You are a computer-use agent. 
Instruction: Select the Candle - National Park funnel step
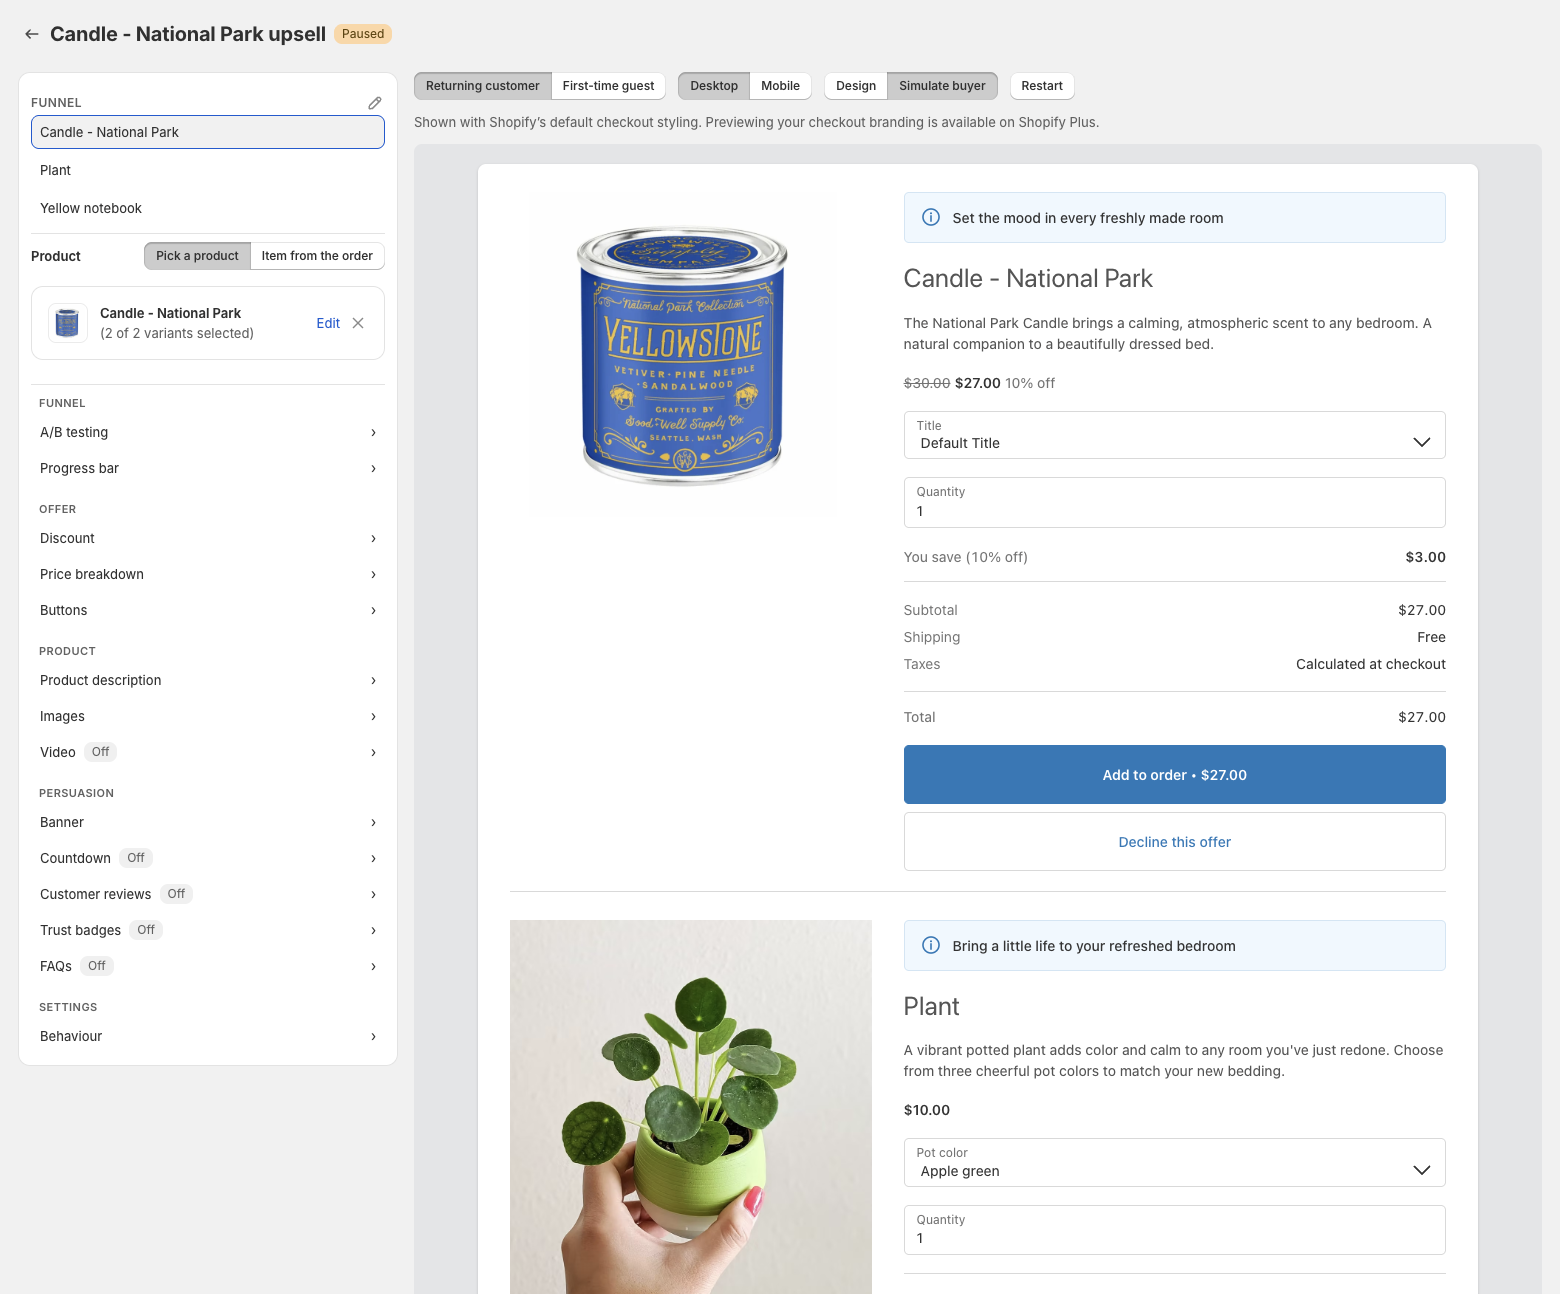click(208, 132)
